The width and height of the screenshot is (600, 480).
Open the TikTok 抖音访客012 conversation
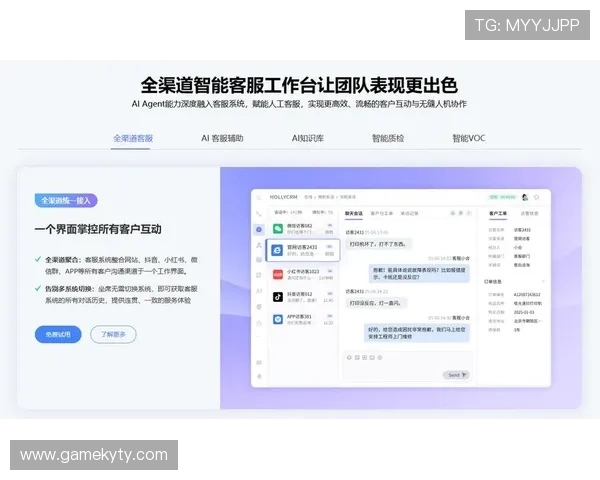(303, 297)
